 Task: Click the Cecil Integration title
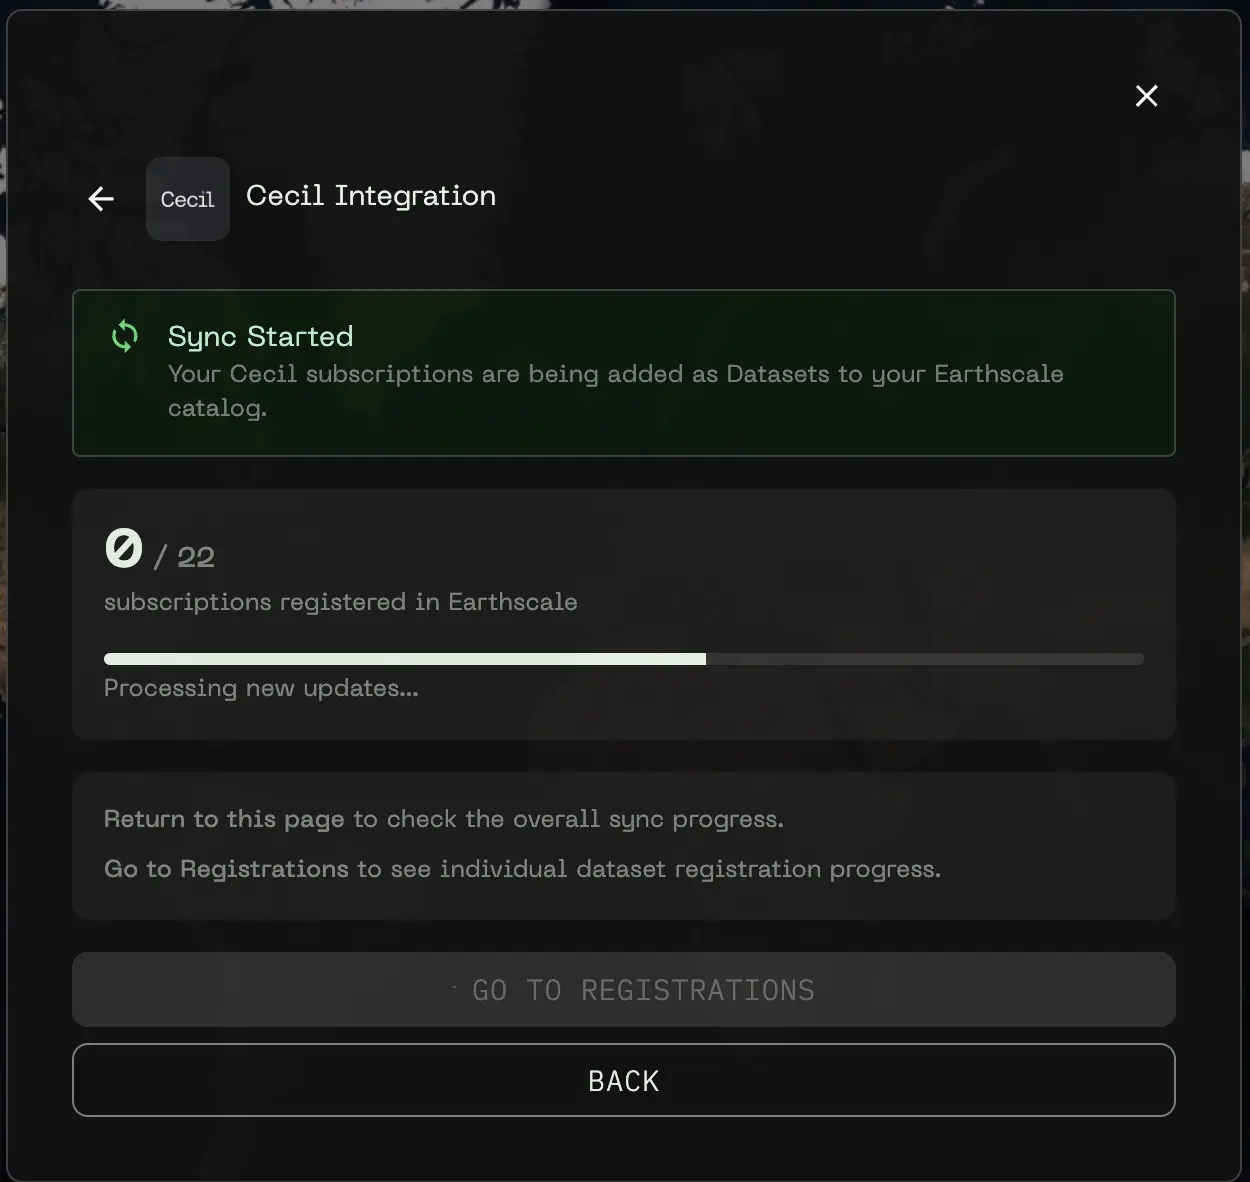click(x=371, y=196)
